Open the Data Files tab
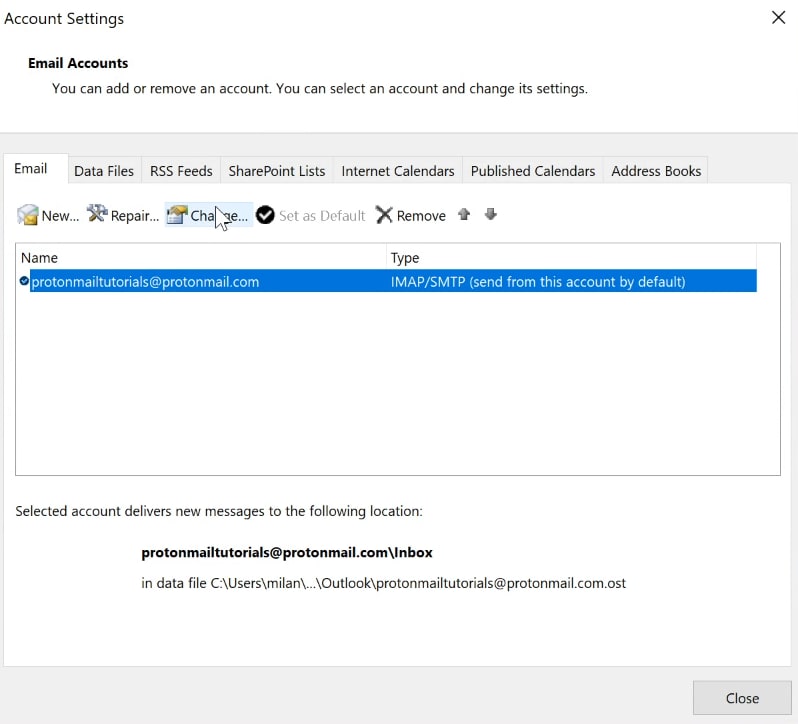The width and height of the screenshot is (798, 724). (104, 171)
